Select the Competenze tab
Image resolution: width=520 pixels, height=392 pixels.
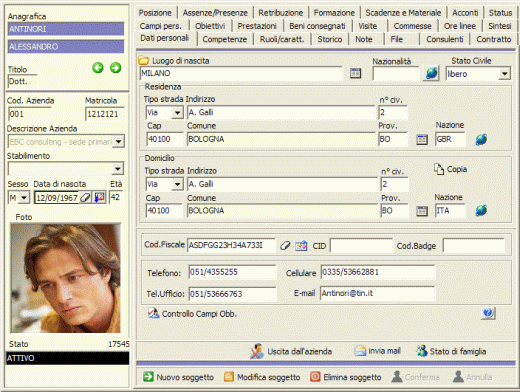225,39
